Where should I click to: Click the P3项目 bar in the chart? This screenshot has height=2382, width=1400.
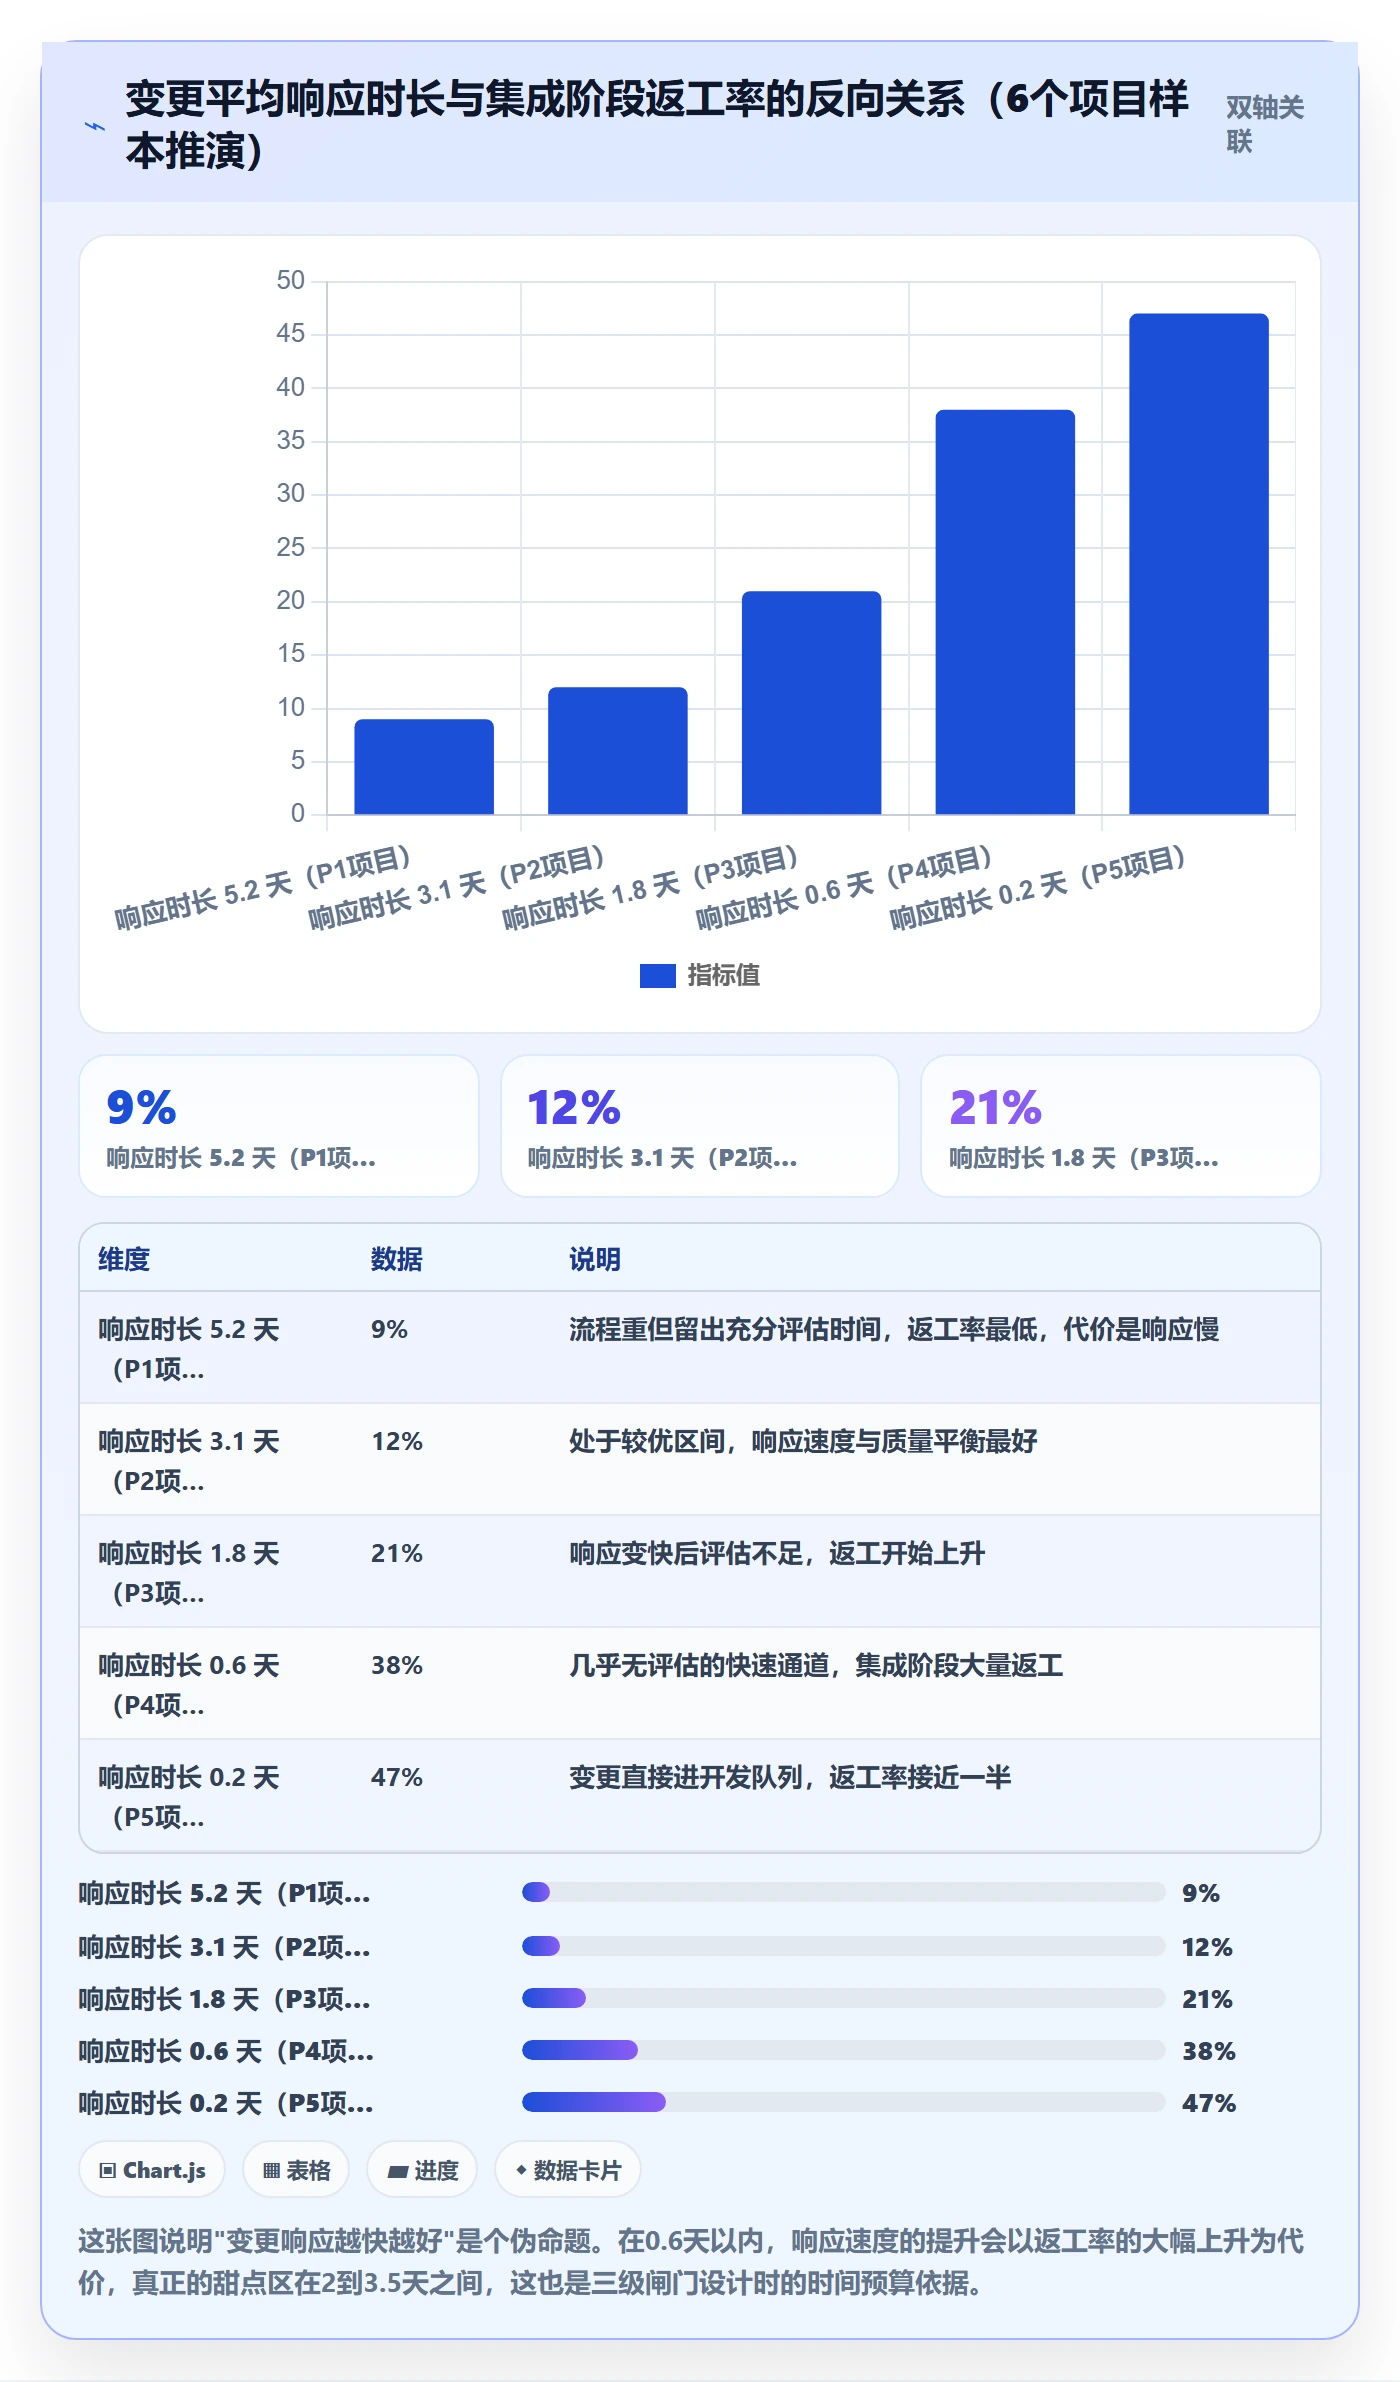(811, 702)
